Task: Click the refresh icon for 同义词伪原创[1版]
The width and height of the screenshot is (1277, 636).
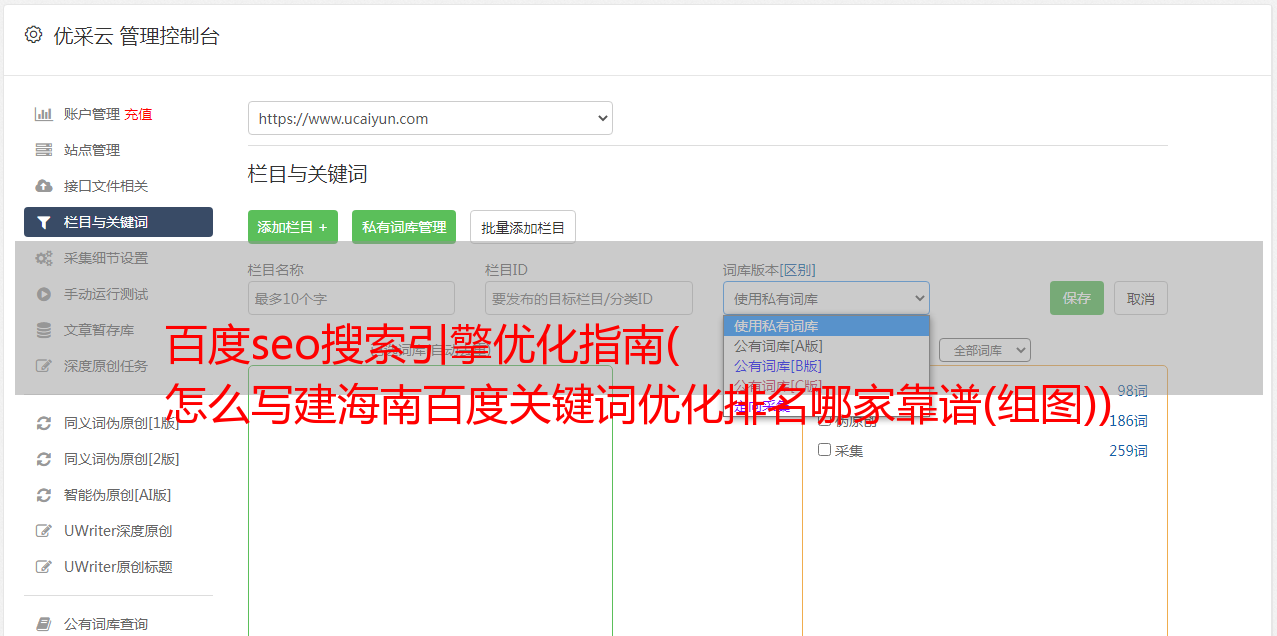Action: [44, 423]
